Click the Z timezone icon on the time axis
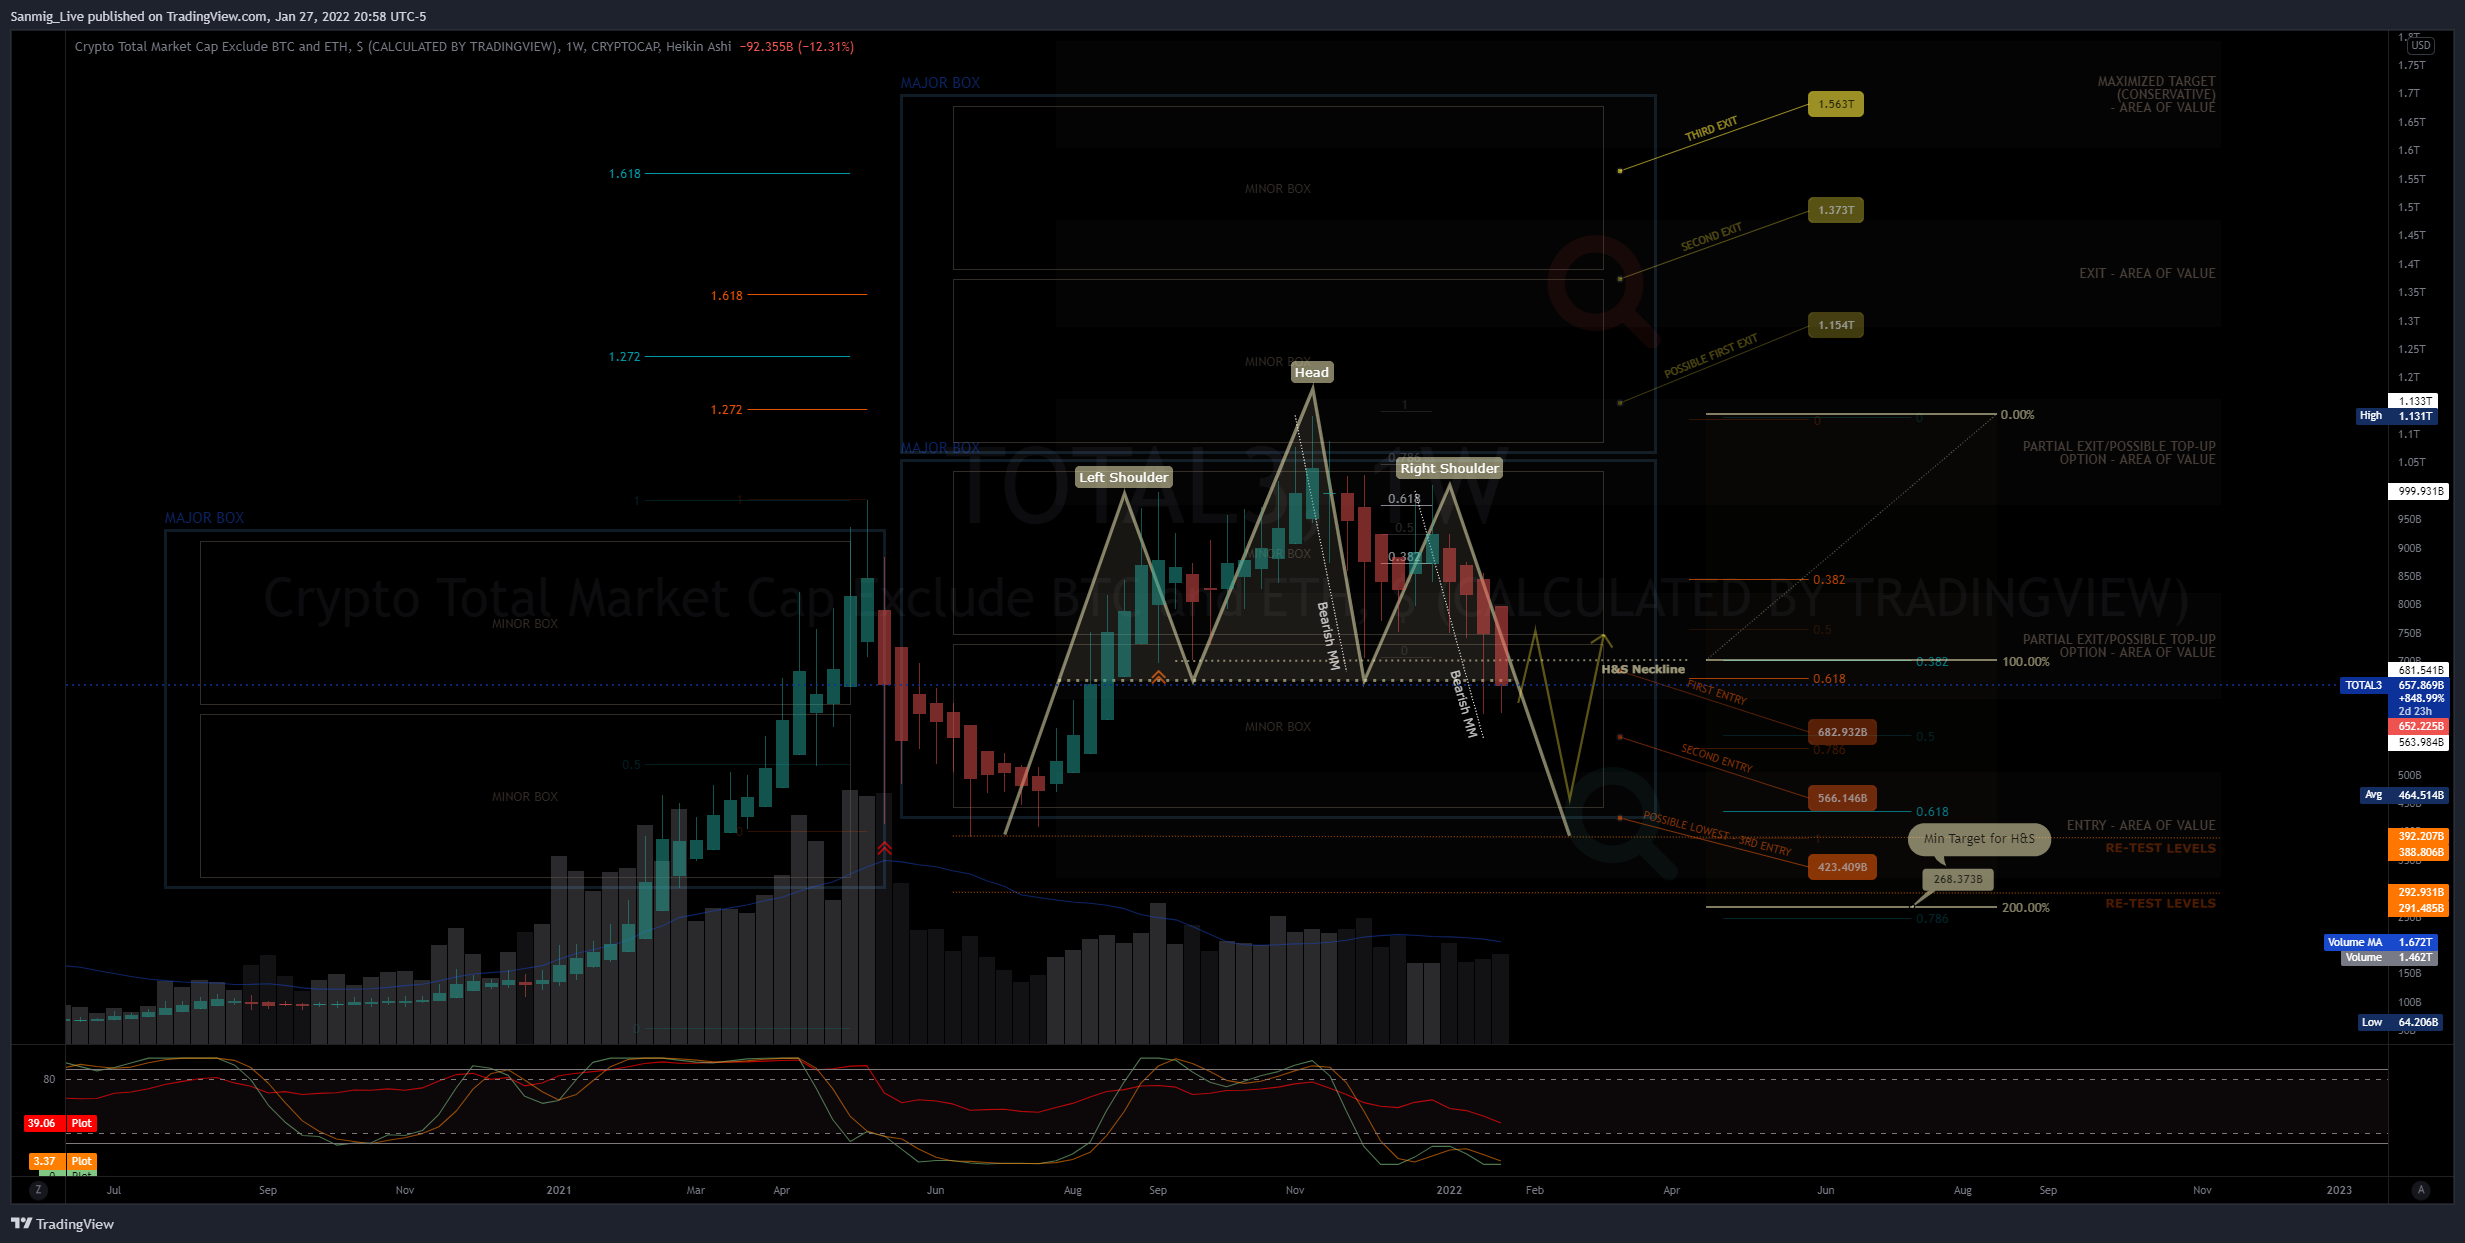 pyautogui.click(x=38, y=1190)
